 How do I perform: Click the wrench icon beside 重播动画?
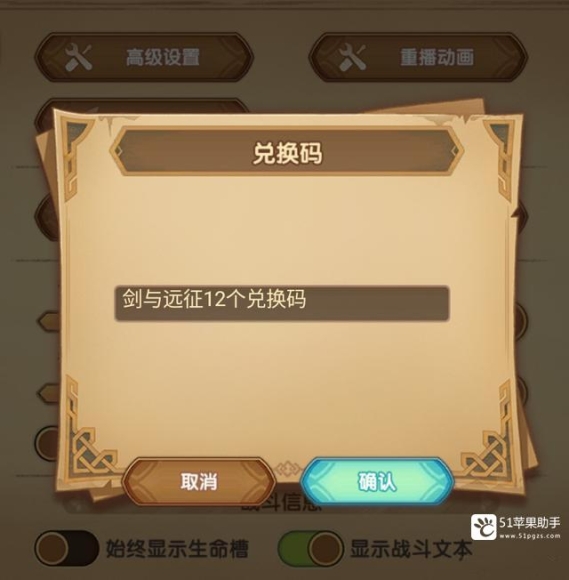[x=353, y=57]
